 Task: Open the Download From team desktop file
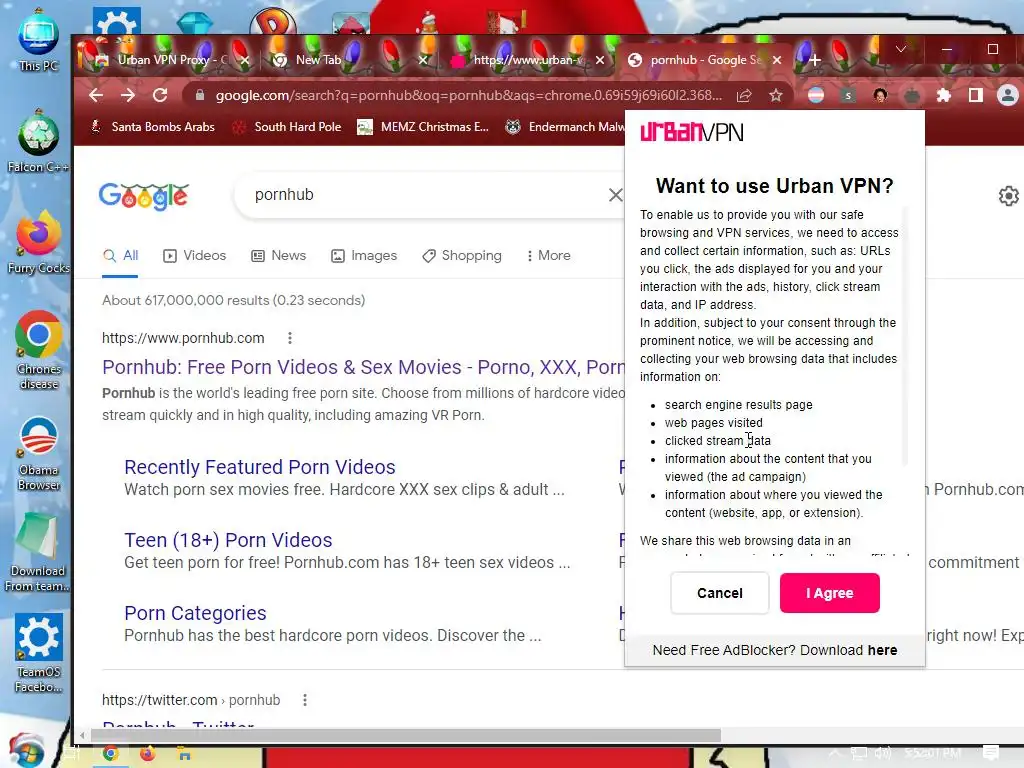pyautogui.click(x=38, y=552)
